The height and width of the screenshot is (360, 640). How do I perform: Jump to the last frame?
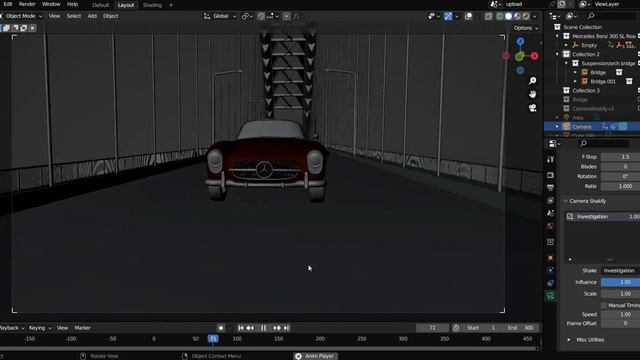[286, 328]
